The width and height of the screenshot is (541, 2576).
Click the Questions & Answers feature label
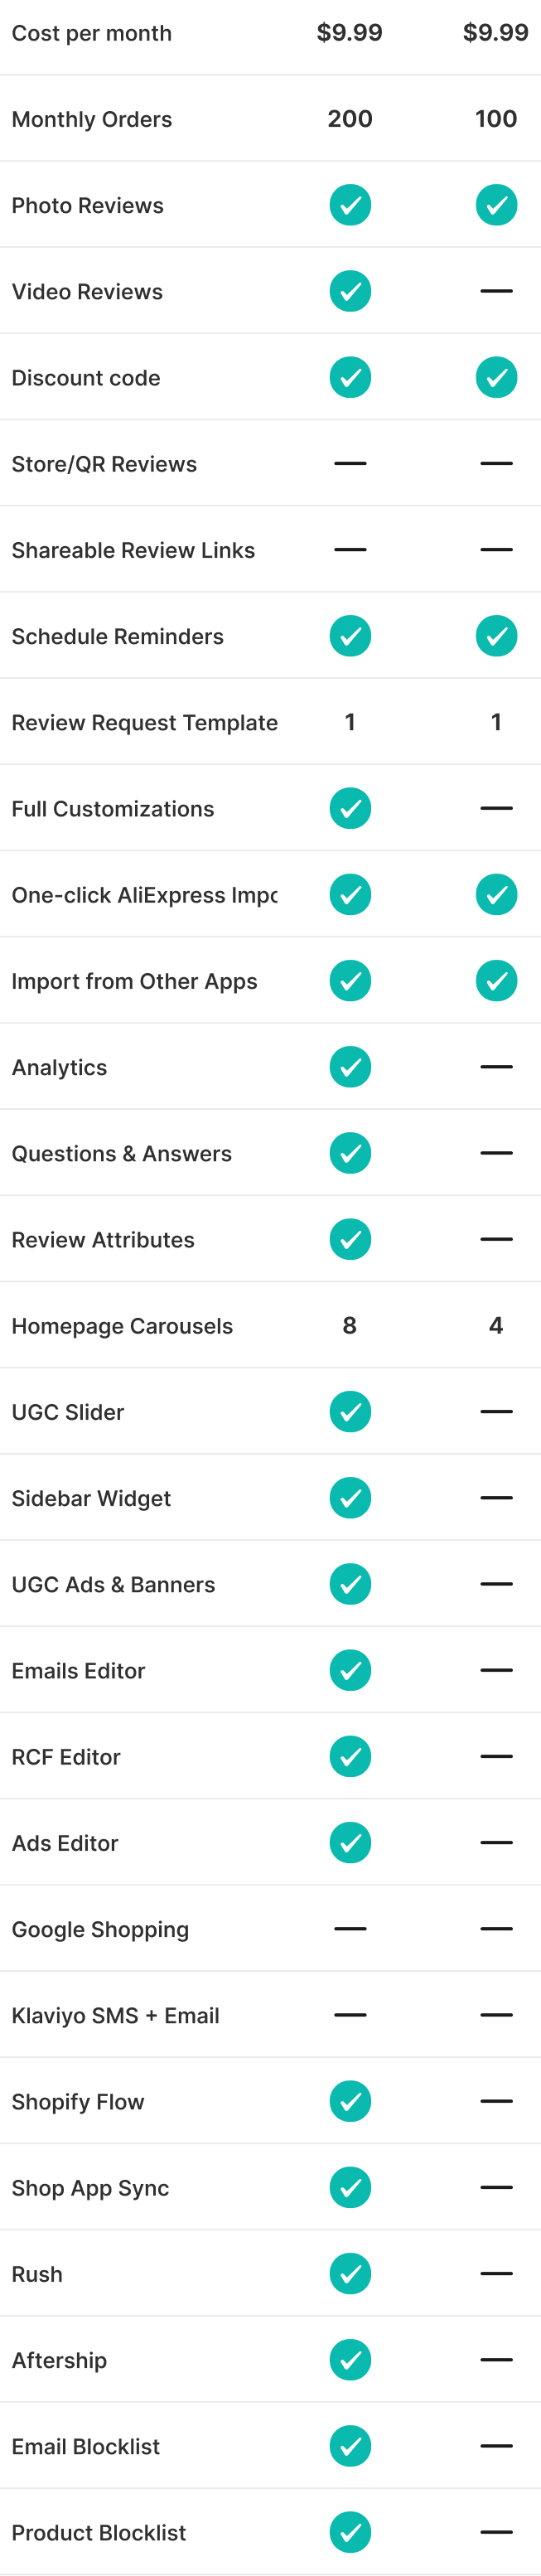tap(121, 1153)
